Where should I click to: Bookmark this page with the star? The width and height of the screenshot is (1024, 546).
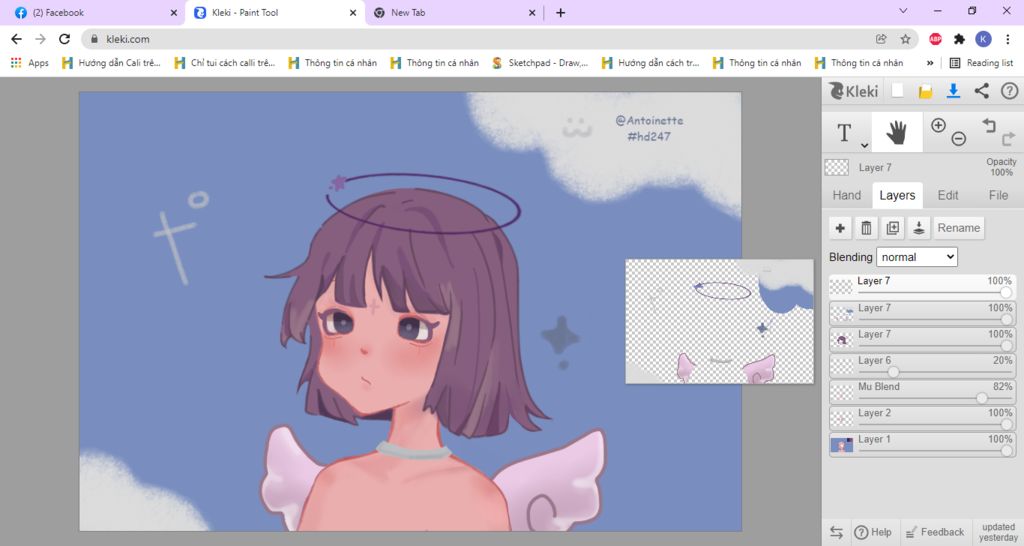coord(905,39)
